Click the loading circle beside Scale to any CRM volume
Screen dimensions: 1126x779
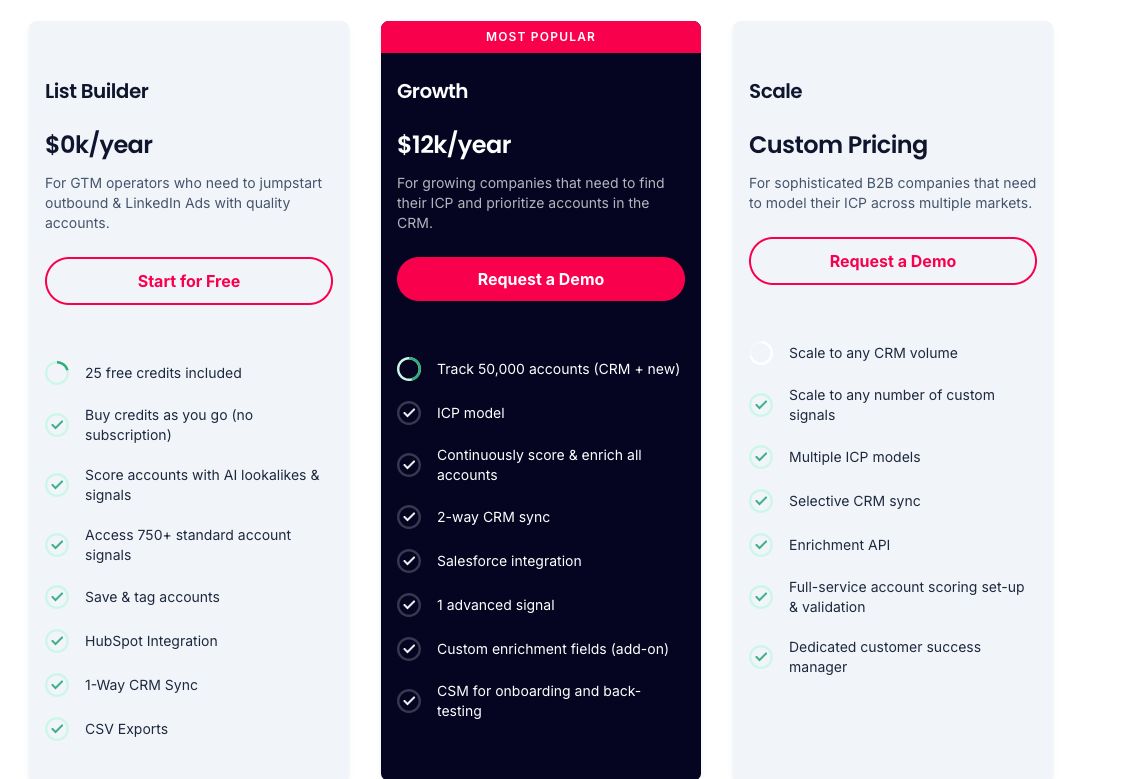[761, 353]
